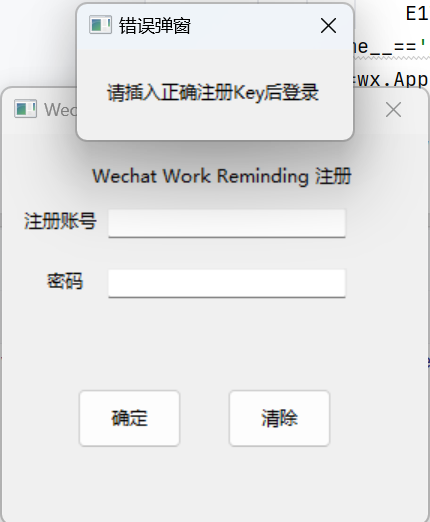
Task: Click the 清除 clear button
Action: (279, 418)
